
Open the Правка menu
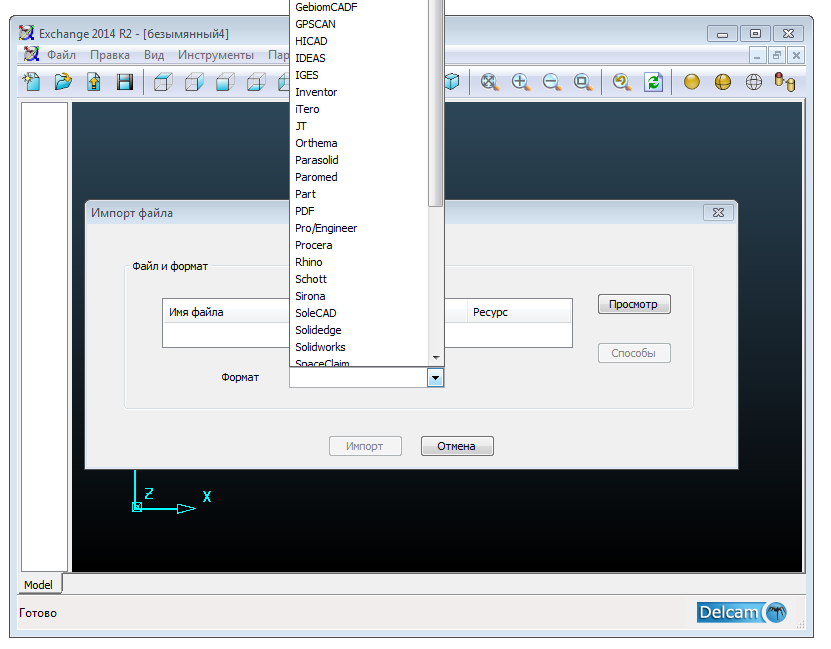point(110,55)
